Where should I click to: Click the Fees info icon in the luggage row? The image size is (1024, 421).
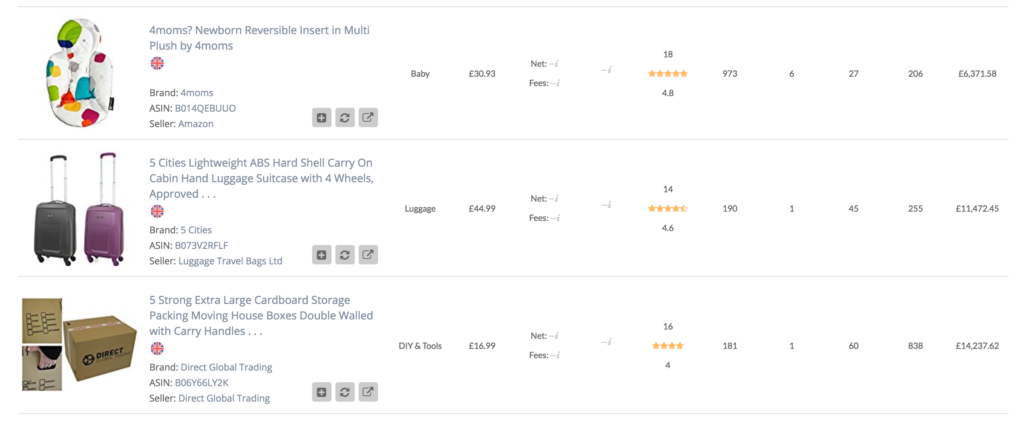(556, 218)
